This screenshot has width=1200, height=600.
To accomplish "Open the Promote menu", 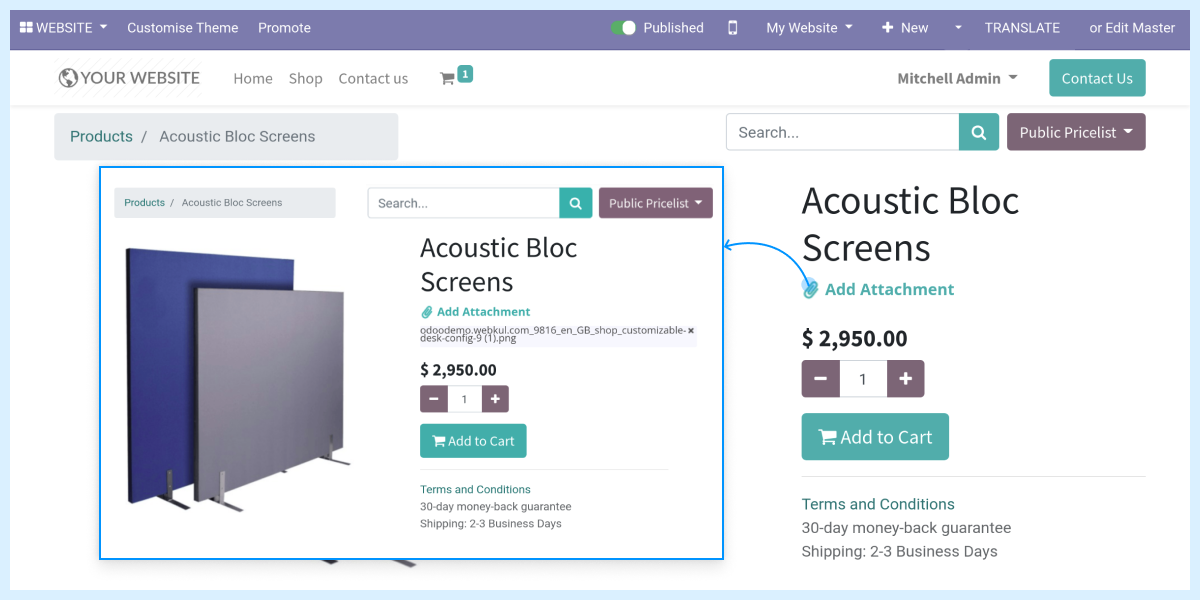I will point(284,27).
